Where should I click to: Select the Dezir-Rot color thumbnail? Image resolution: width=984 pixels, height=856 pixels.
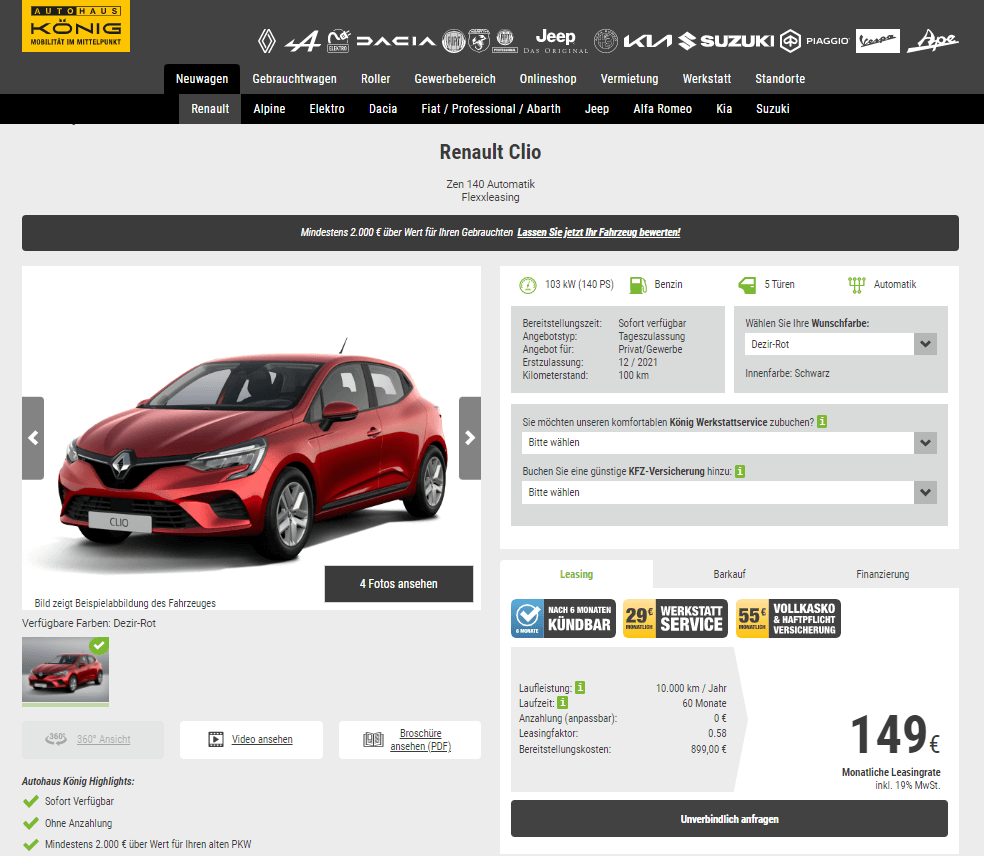click(x=65, y=670)
